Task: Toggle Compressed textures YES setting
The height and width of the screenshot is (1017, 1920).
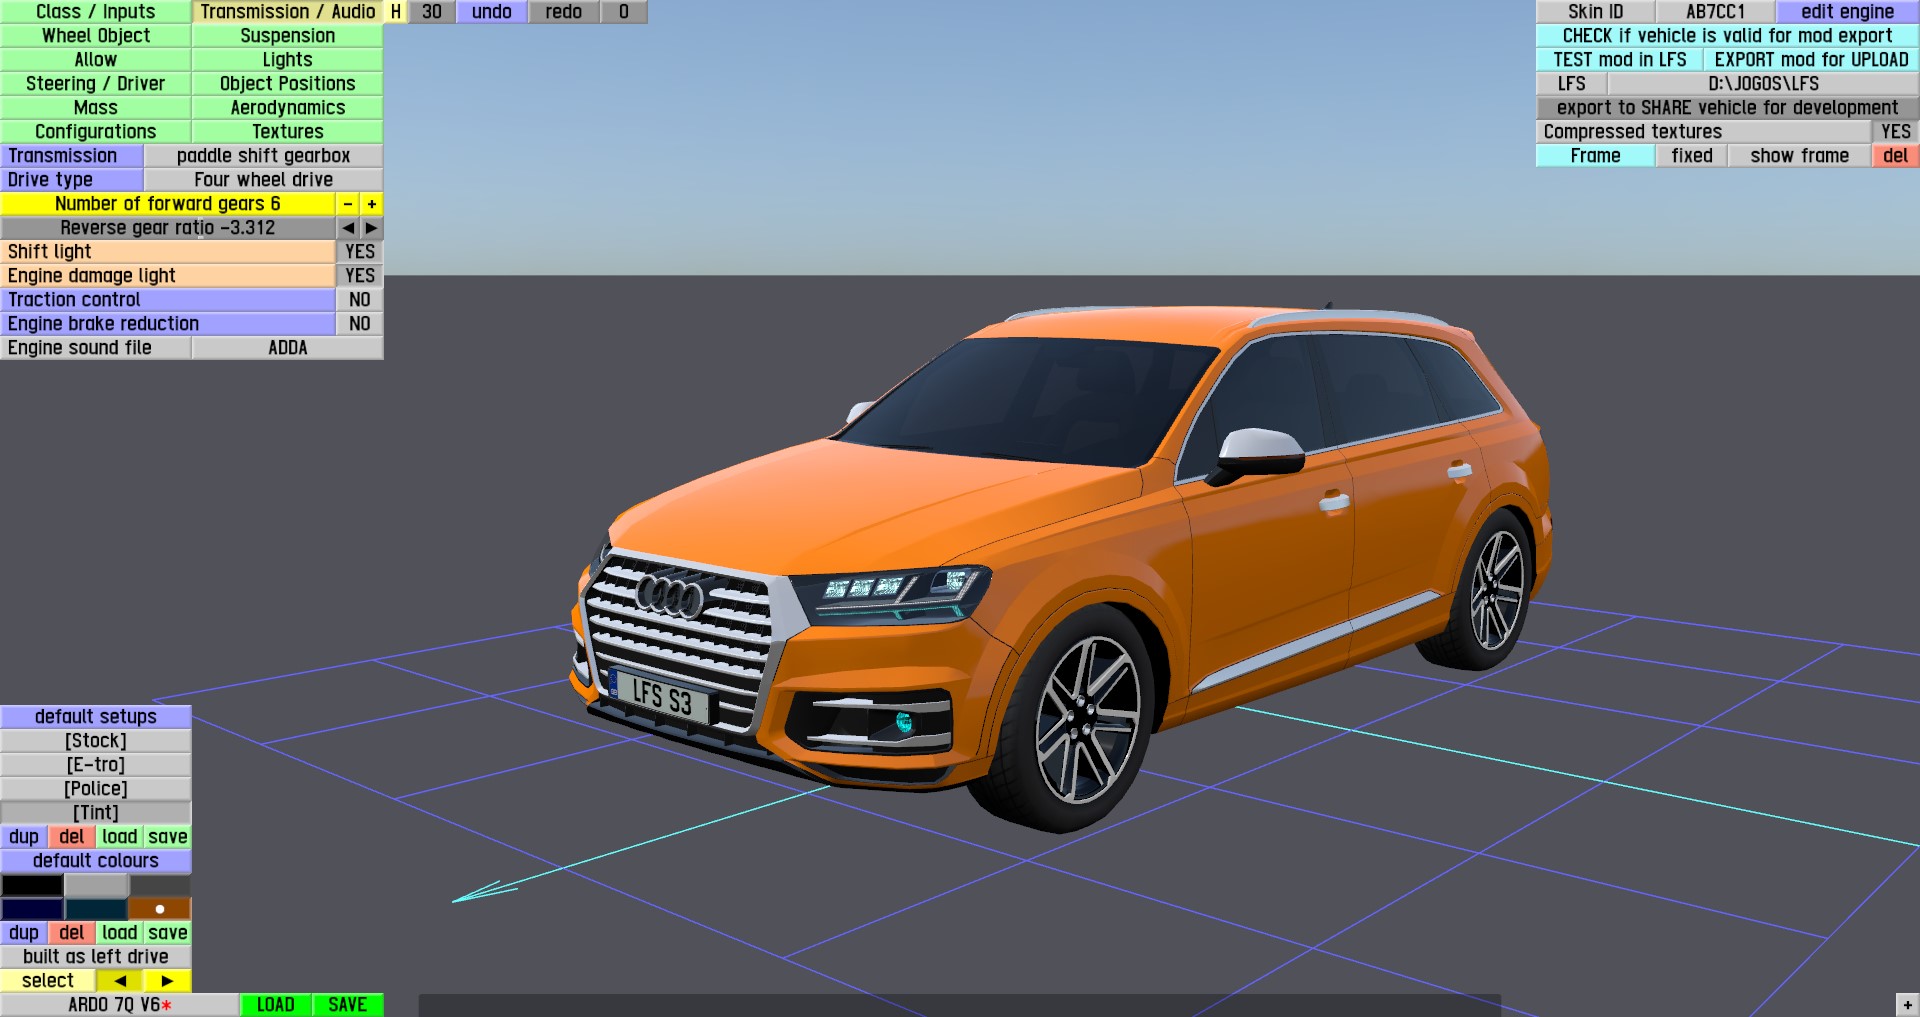Action: (x=1896, y=132)
